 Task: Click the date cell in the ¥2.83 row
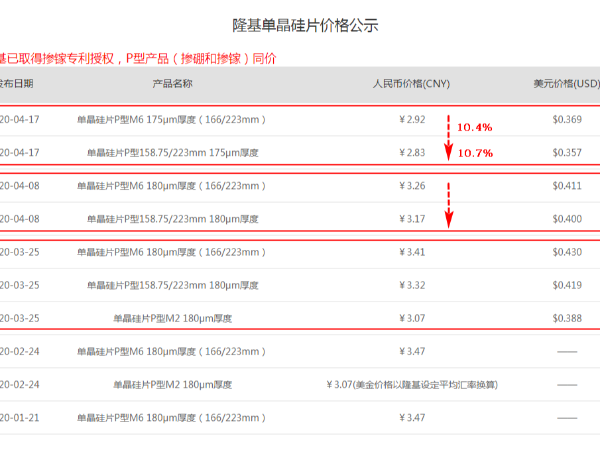coord(20,153)
